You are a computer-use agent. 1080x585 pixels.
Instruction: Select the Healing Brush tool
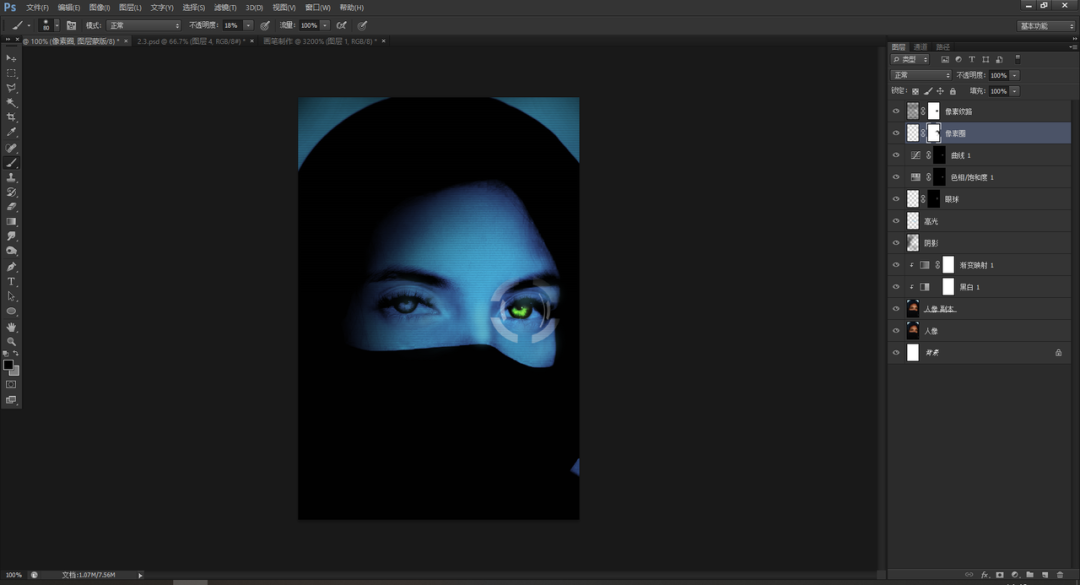click(11, 148)
